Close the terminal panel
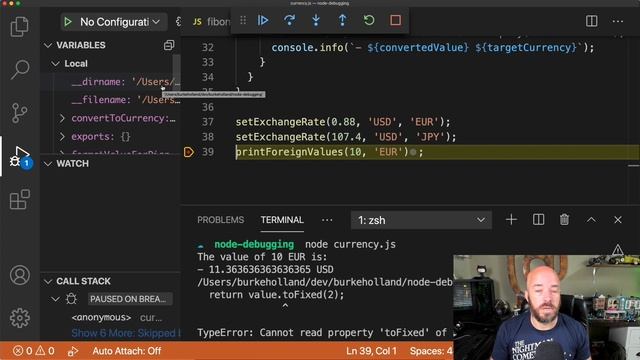Screen dimensions: 640x360 pos(618,220)
